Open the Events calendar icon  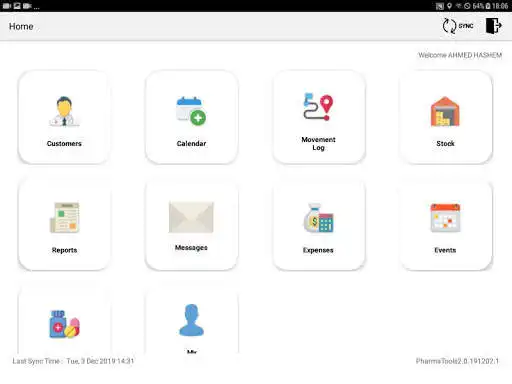445,218
